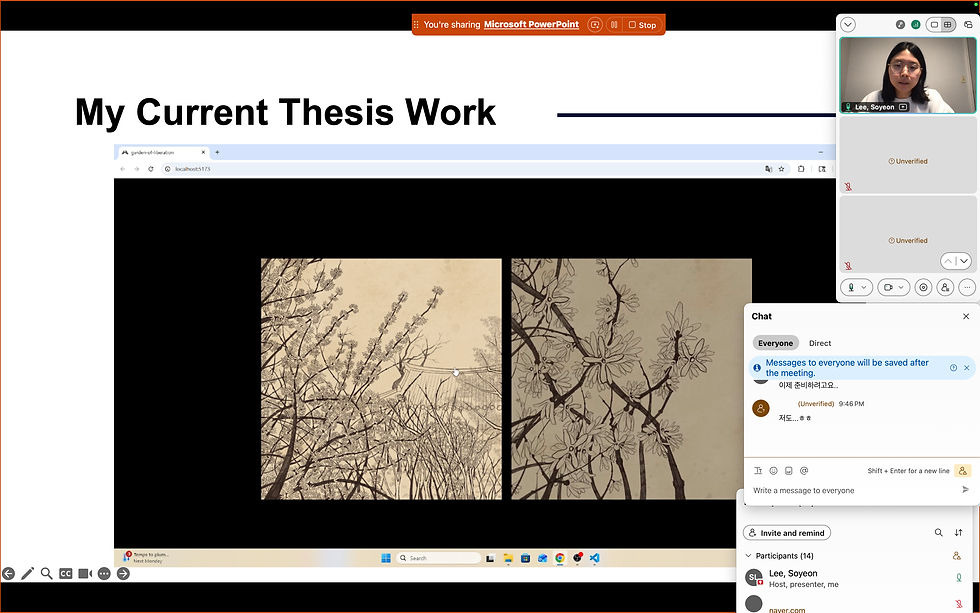Select the pen annotation tool on slide
980x613 pixels.
tap(28, 574)
